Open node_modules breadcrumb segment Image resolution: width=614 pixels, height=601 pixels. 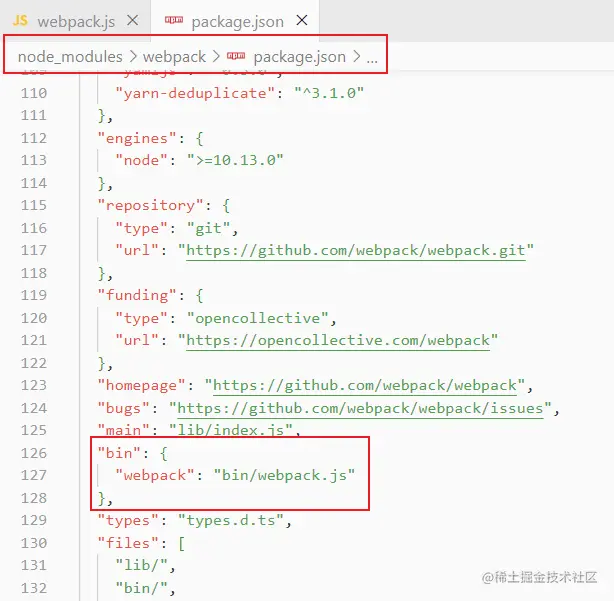[x=70, y=57]
